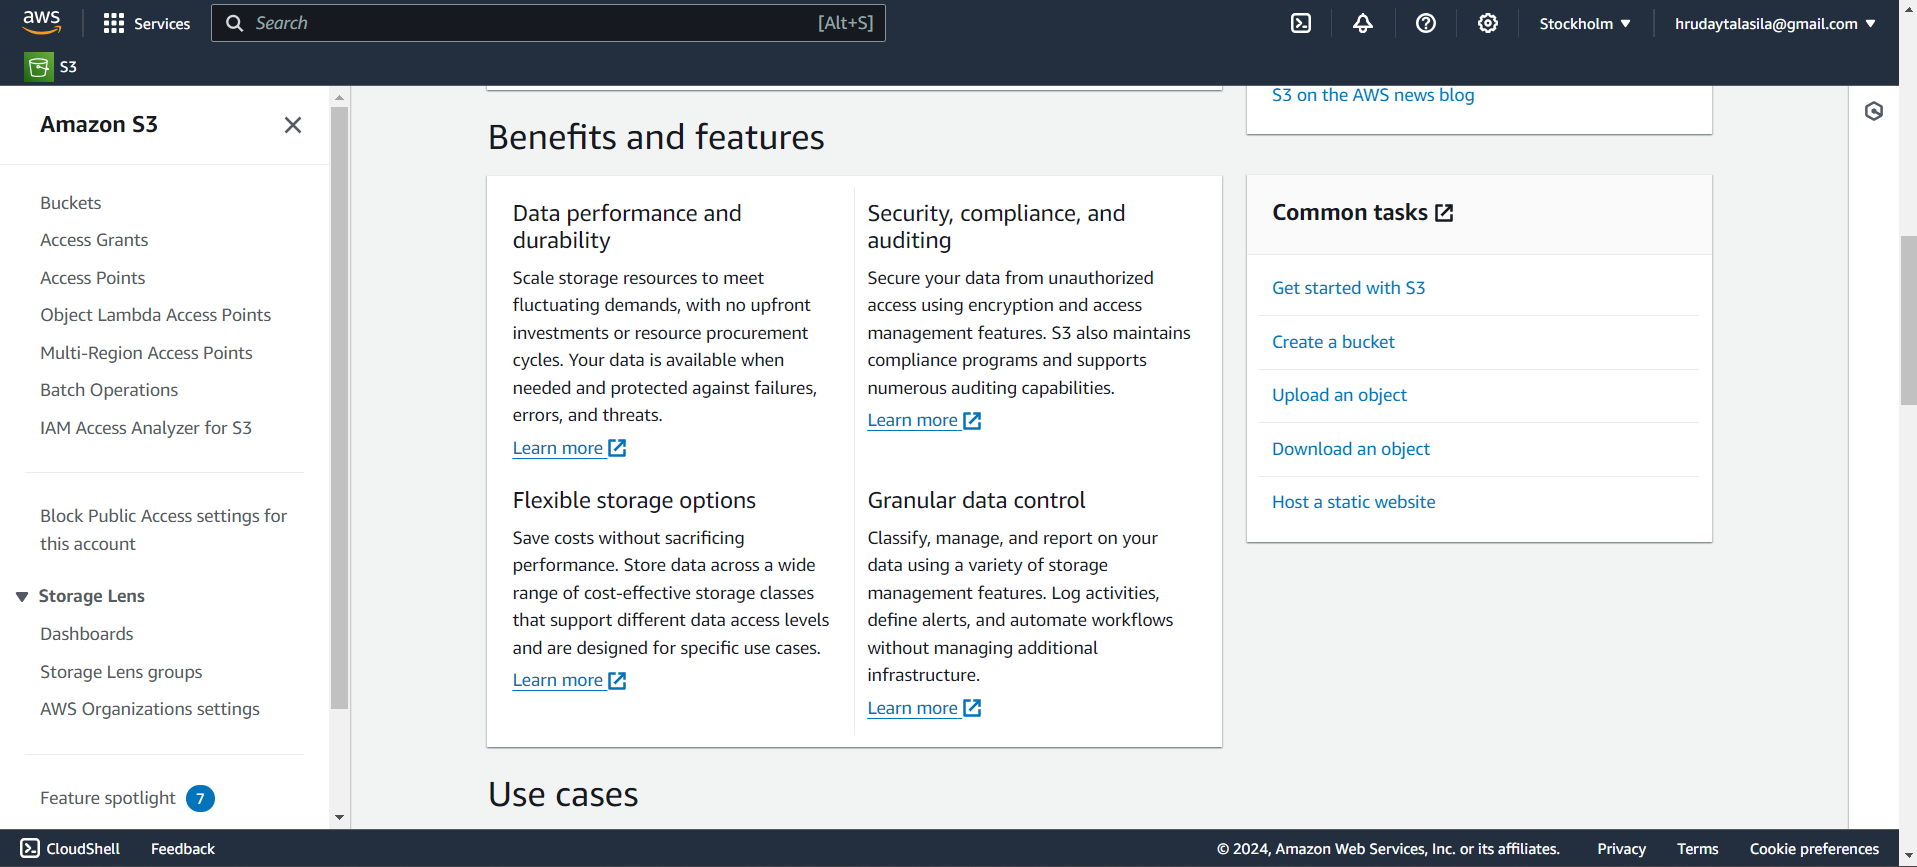Click the S3 service icon shortcut
Image resolution: width=1917 pixels, height=867 pixels.
point(39,67)
